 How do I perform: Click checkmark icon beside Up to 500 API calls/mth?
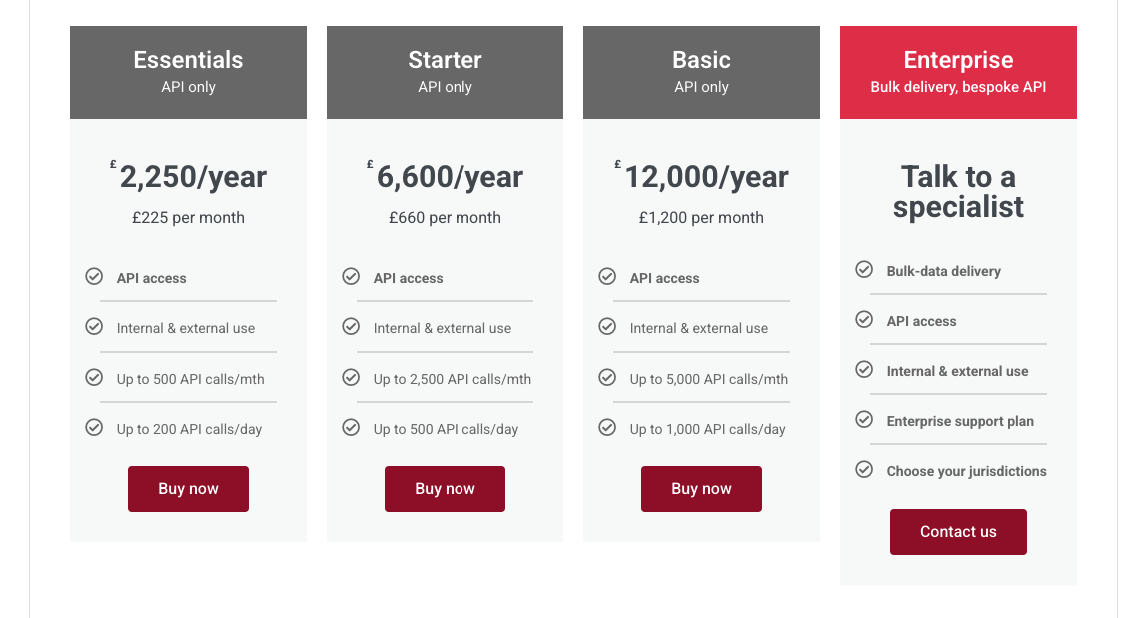pos(94,378)
